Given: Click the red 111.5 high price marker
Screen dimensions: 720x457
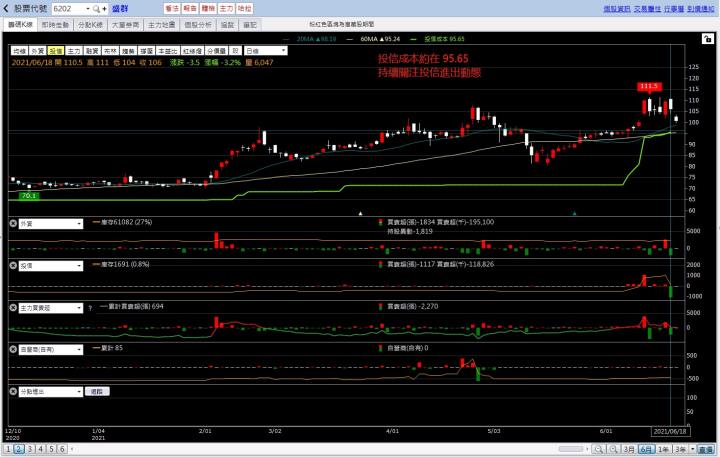Looking at the screenshot, I should (649, 86).
